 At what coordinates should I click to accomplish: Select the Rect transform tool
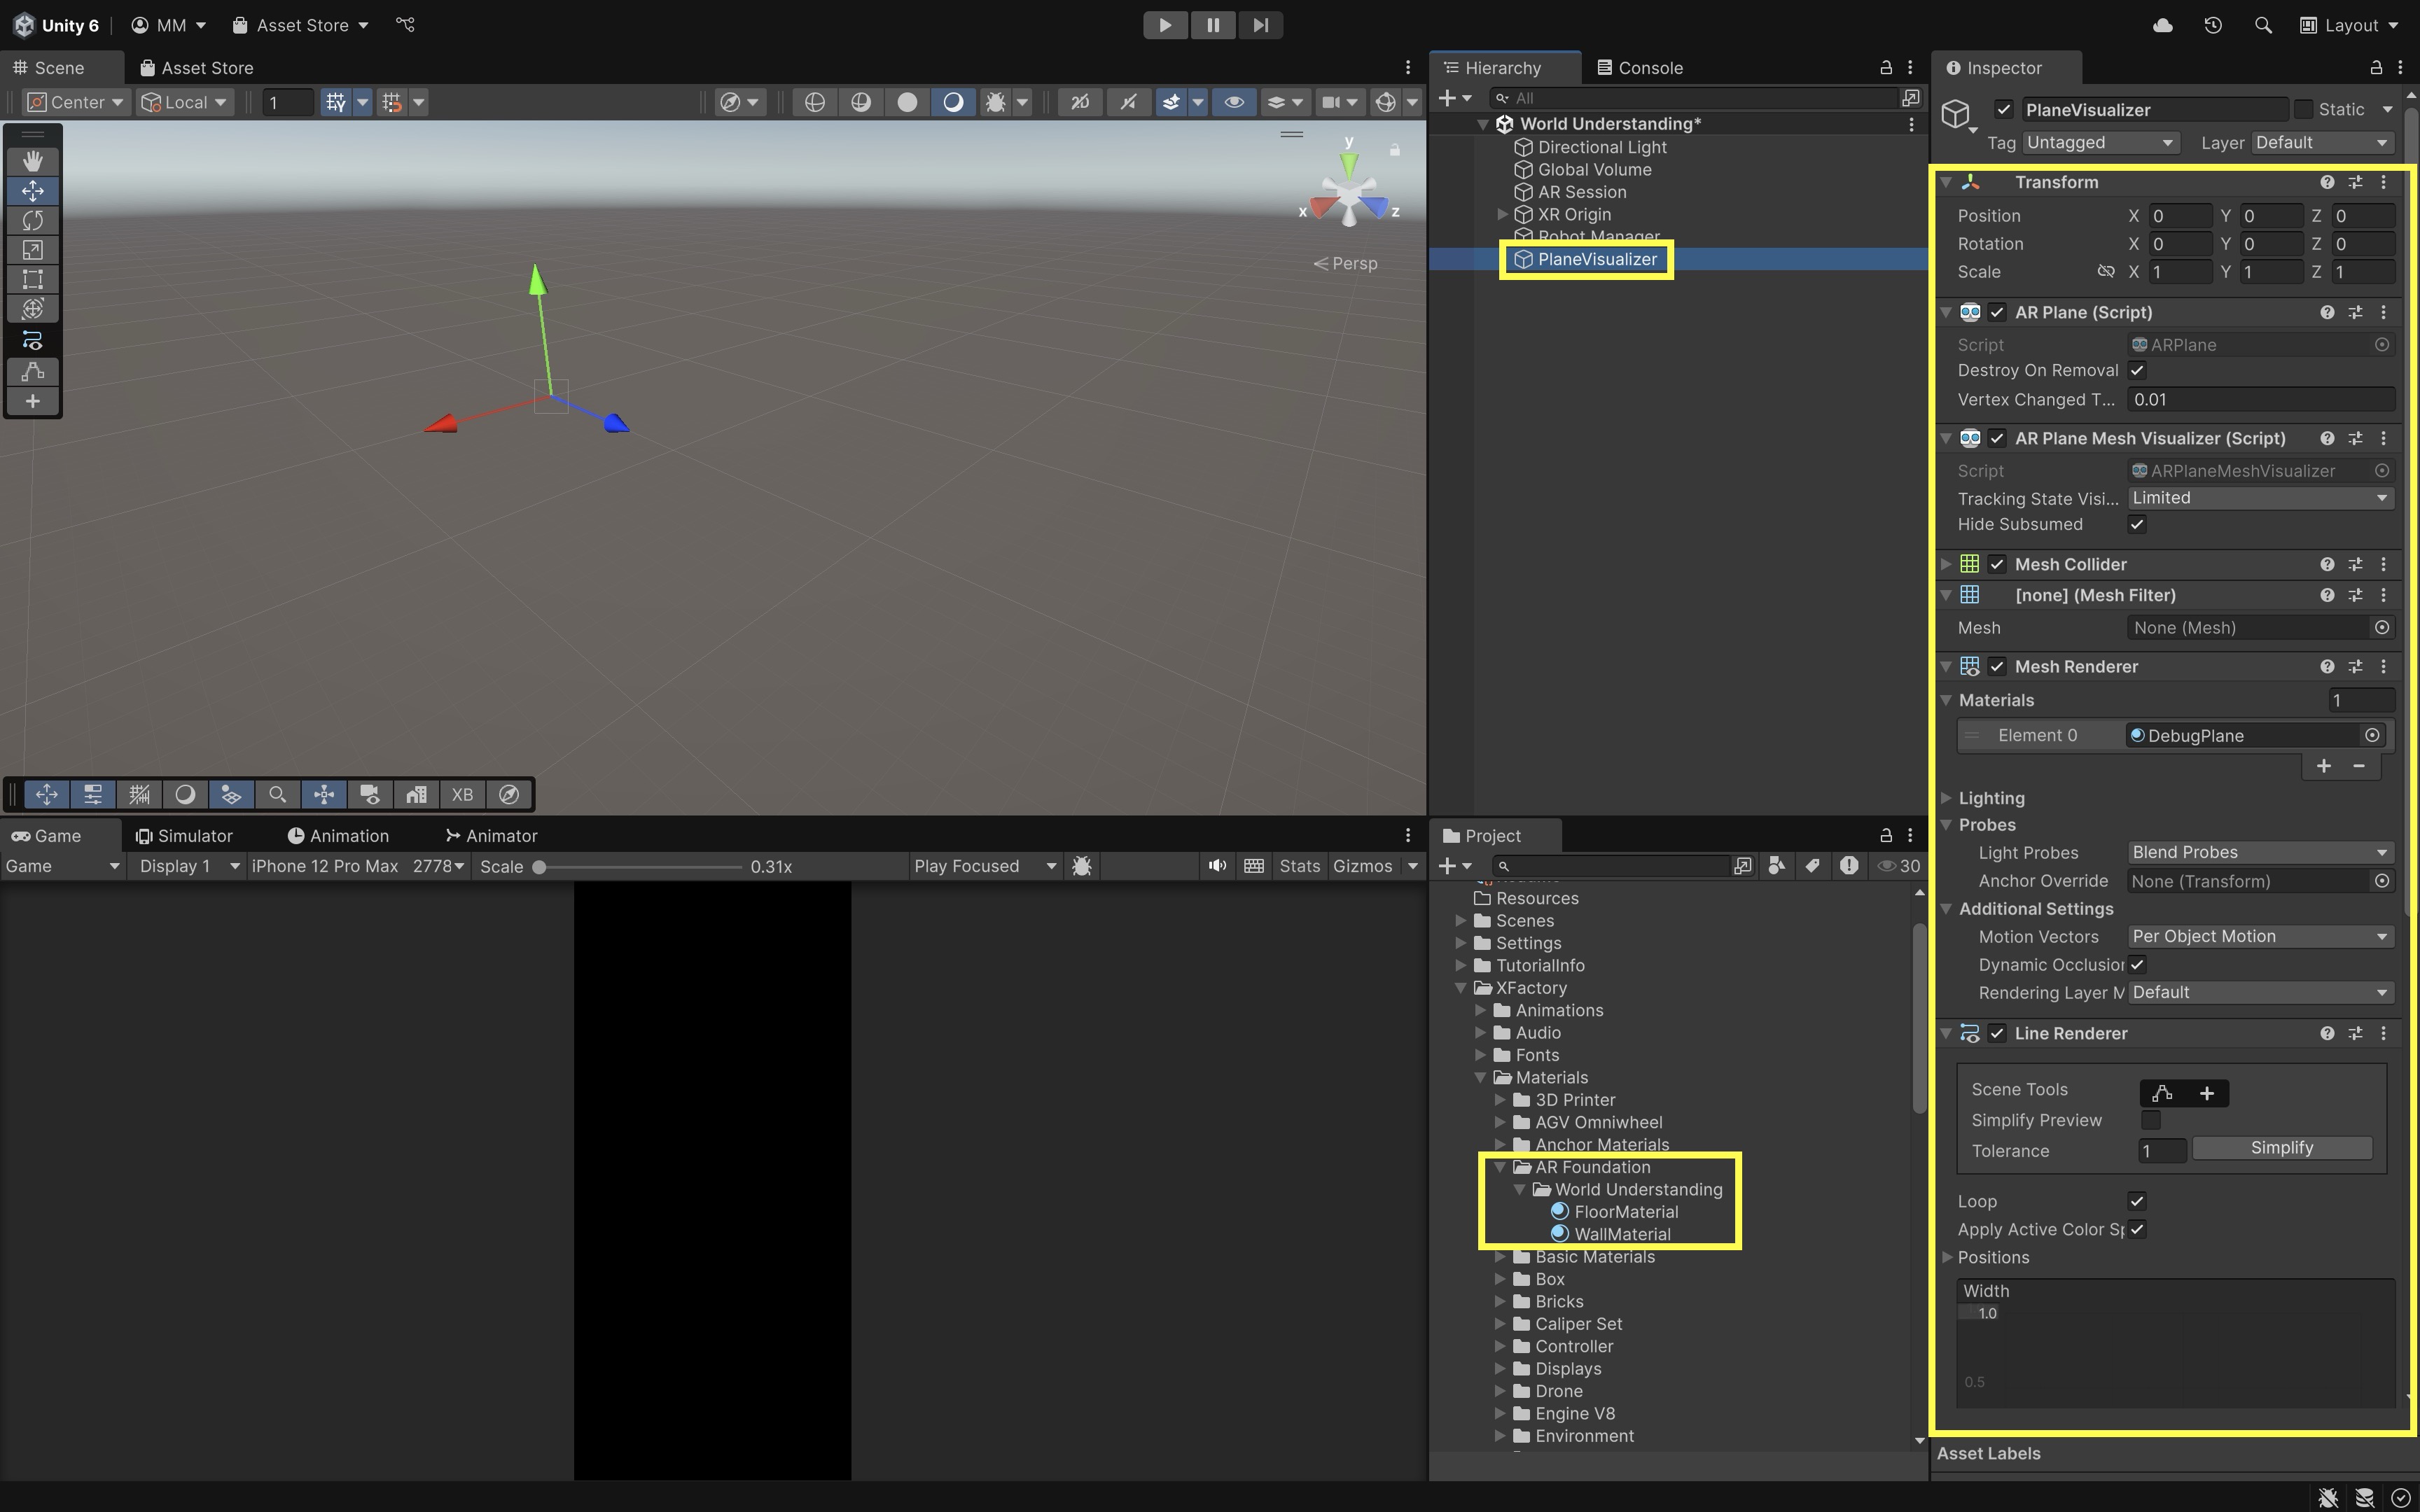point(32,279)
